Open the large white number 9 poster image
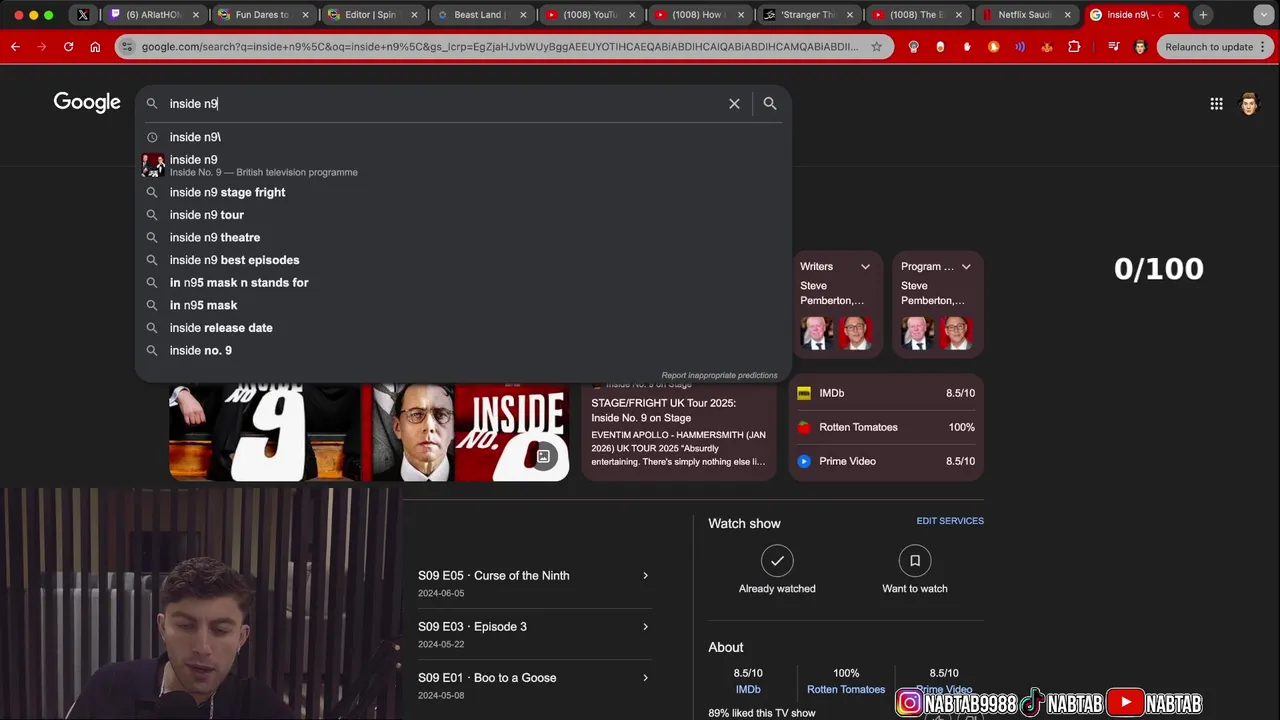 [x=264, y=432]
